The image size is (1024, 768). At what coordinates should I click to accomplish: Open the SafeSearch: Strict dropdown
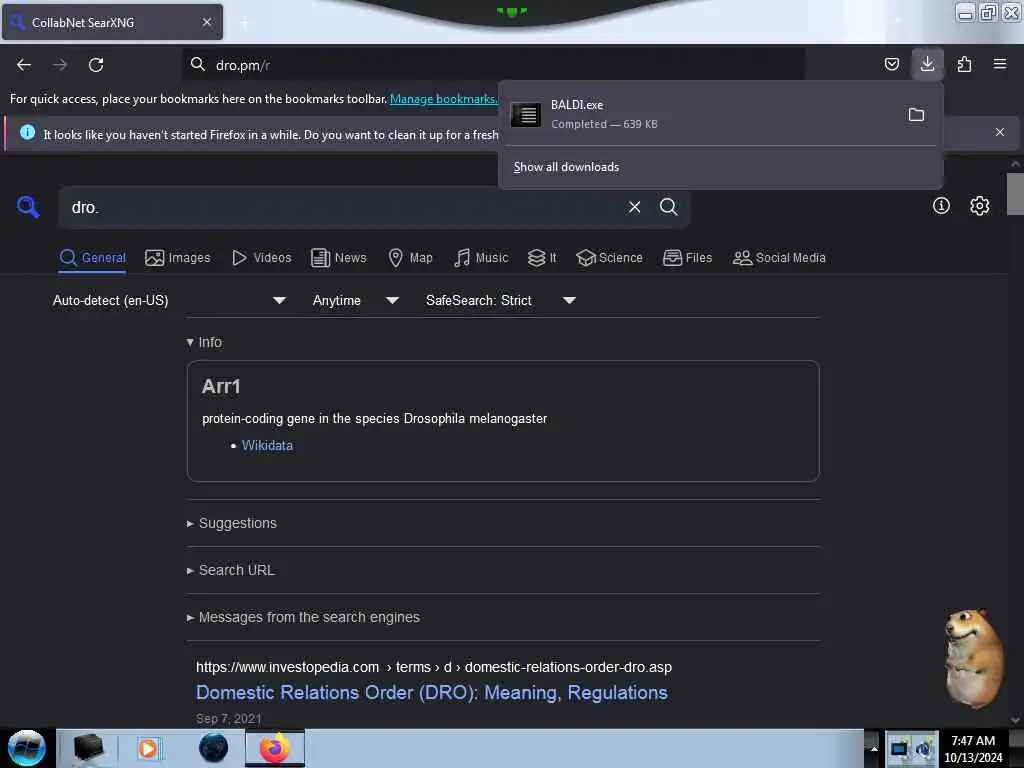coord(501,300)
